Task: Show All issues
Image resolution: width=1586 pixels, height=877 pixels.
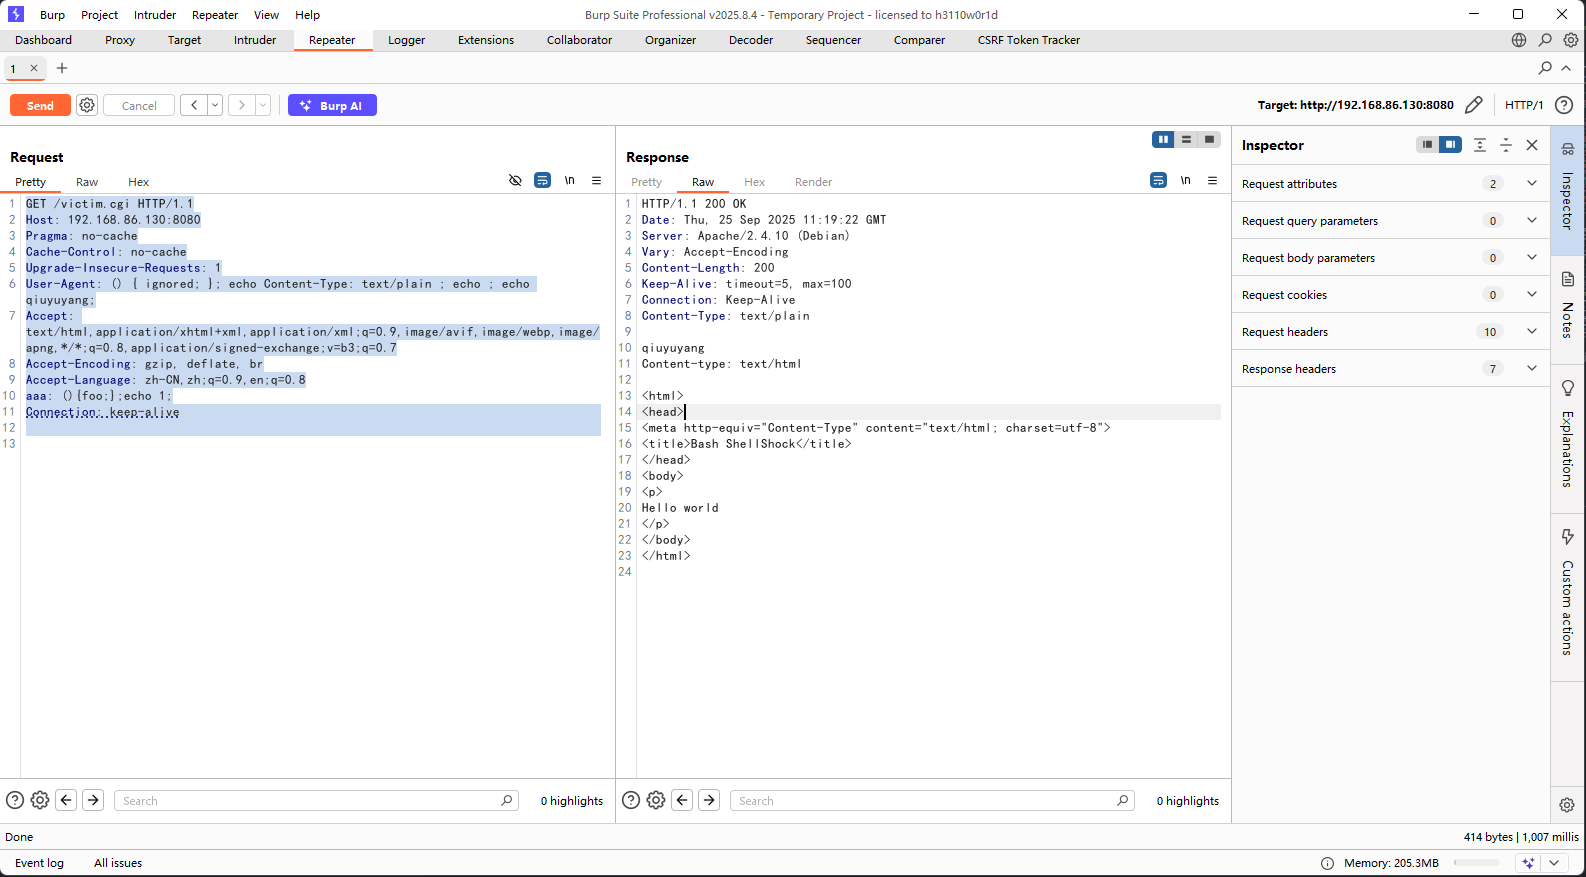Action: tap(118, 863)
